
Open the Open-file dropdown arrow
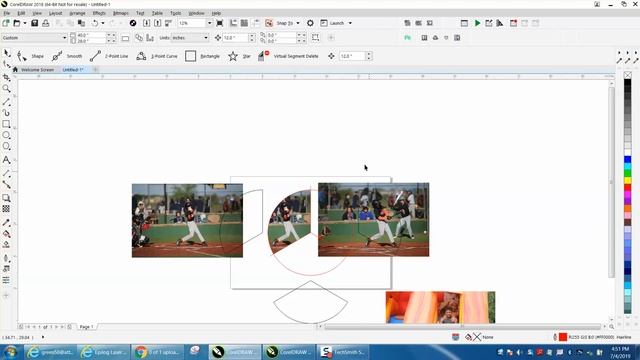[x=24, y=23]
